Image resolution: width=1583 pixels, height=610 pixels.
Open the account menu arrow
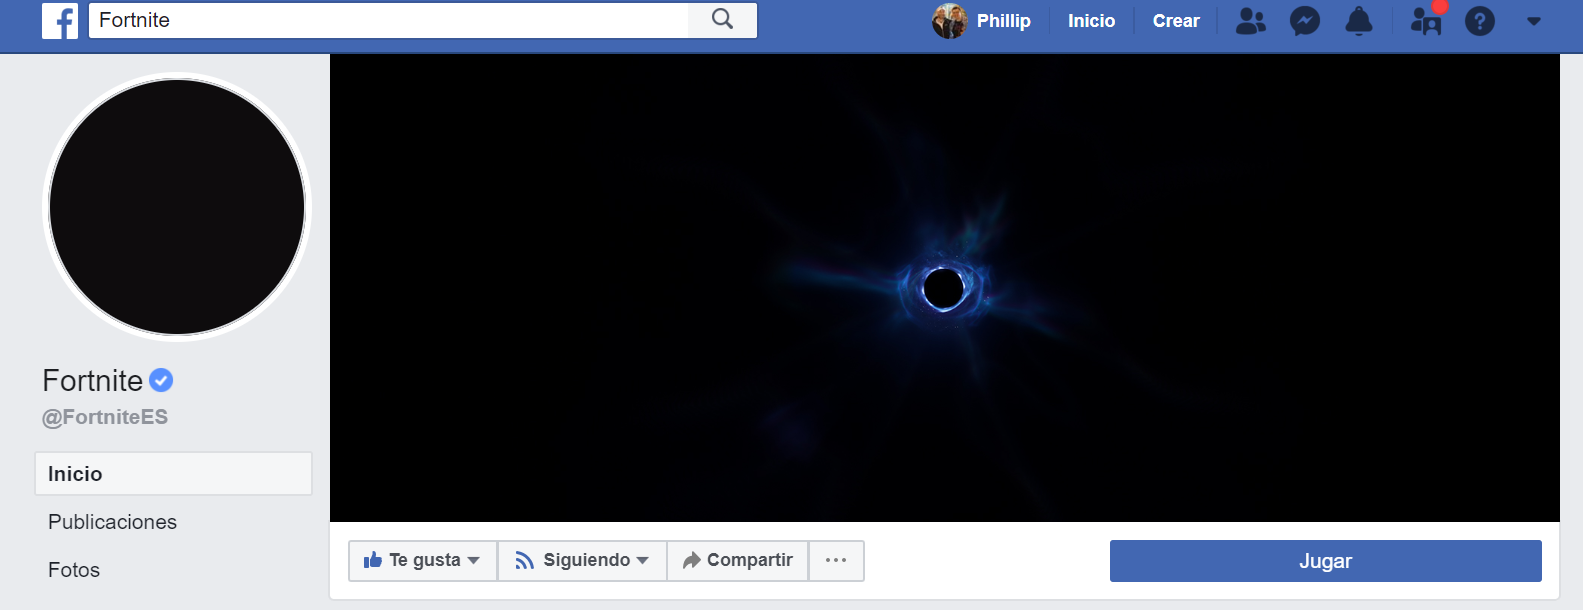point(1533,21)
